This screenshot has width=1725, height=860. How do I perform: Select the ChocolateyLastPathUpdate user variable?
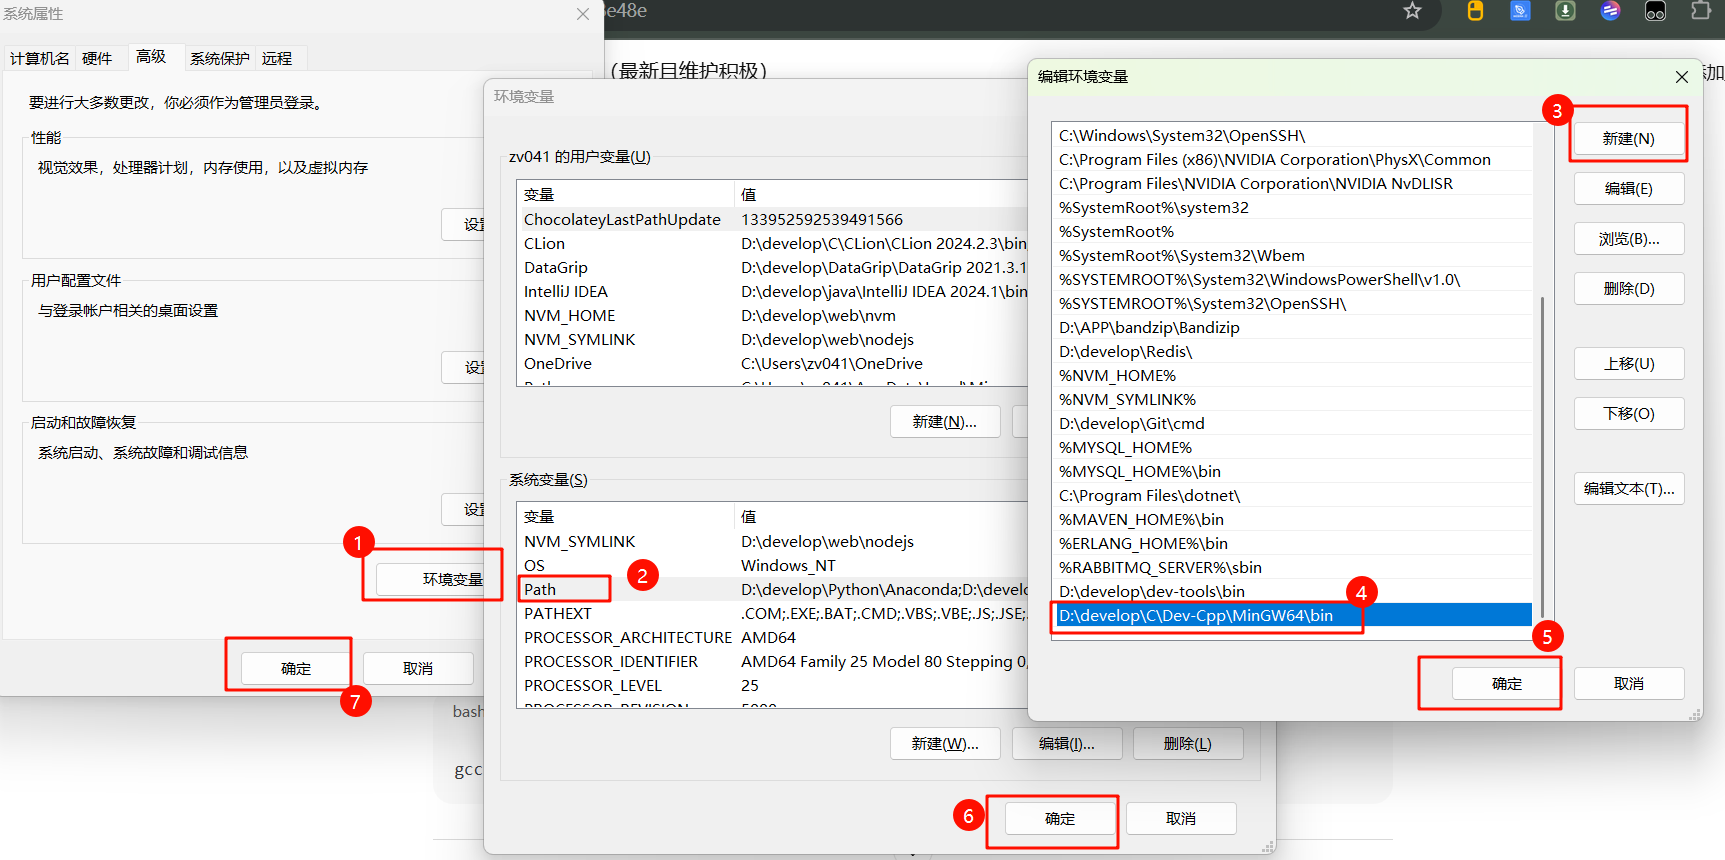point(773,220)
